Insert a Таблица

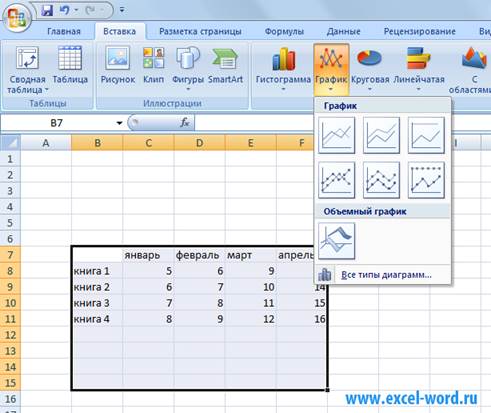tap(70, 65)
